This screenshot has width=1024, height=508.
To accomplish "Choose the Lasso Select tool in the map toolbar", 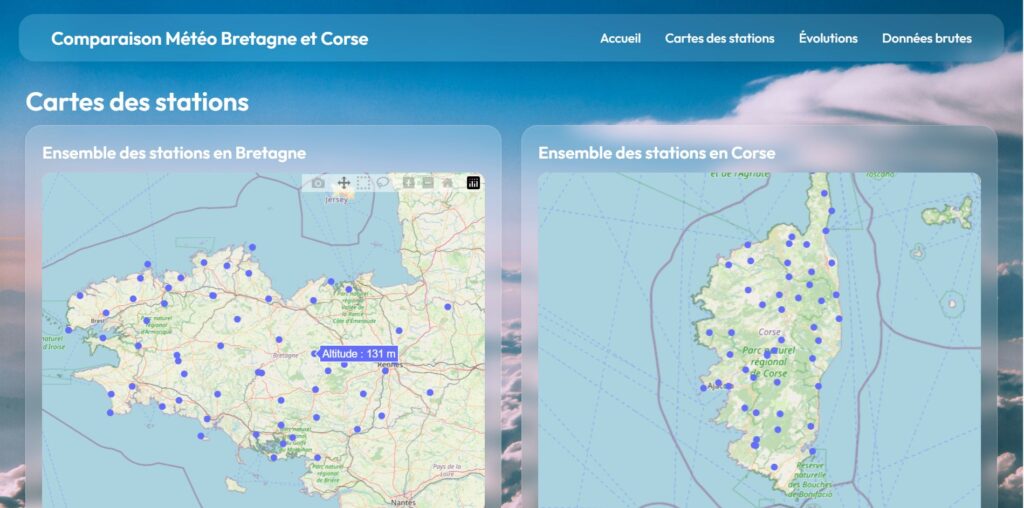I will click(383, 183).
